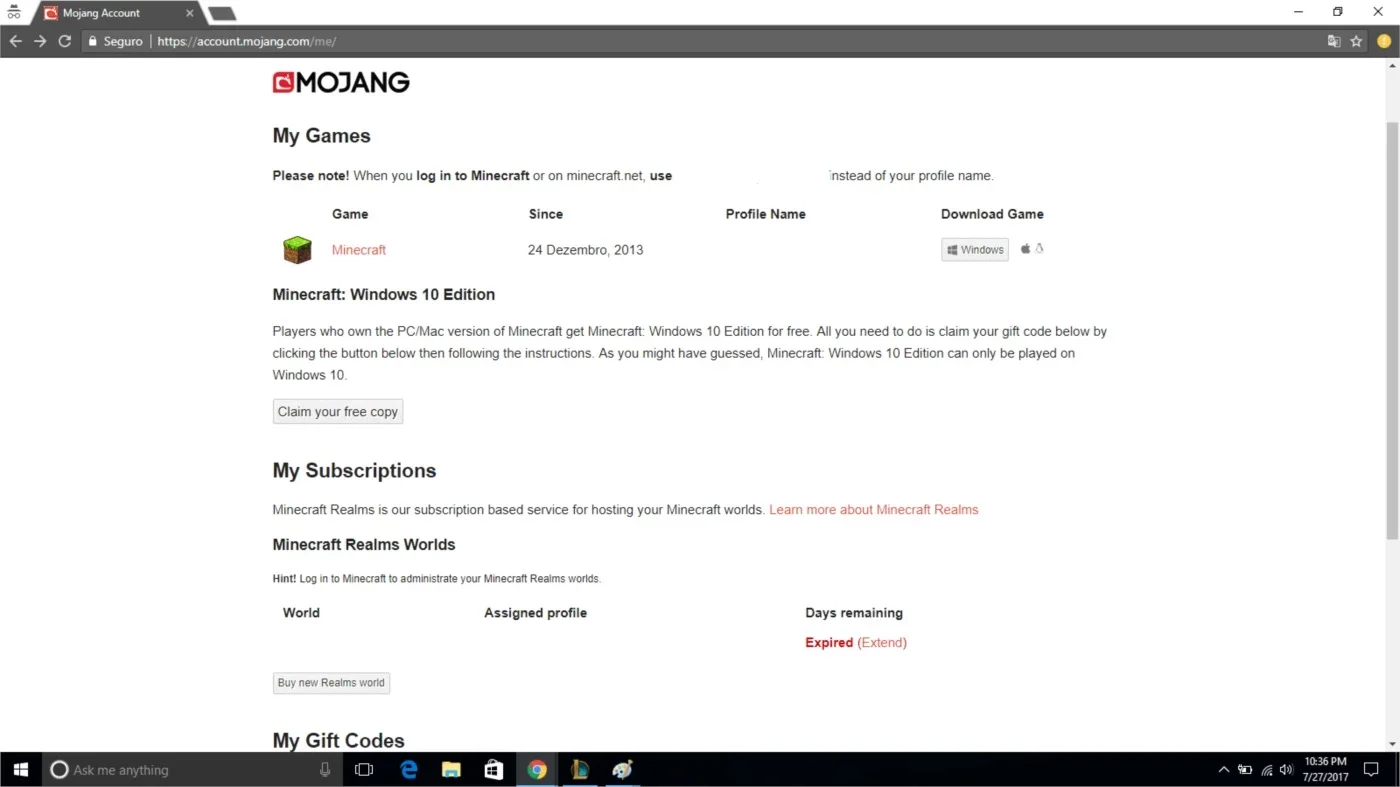The image size is (1400, 787).
Task: Open Task View on the taskbar
Action: coord(364,770)
